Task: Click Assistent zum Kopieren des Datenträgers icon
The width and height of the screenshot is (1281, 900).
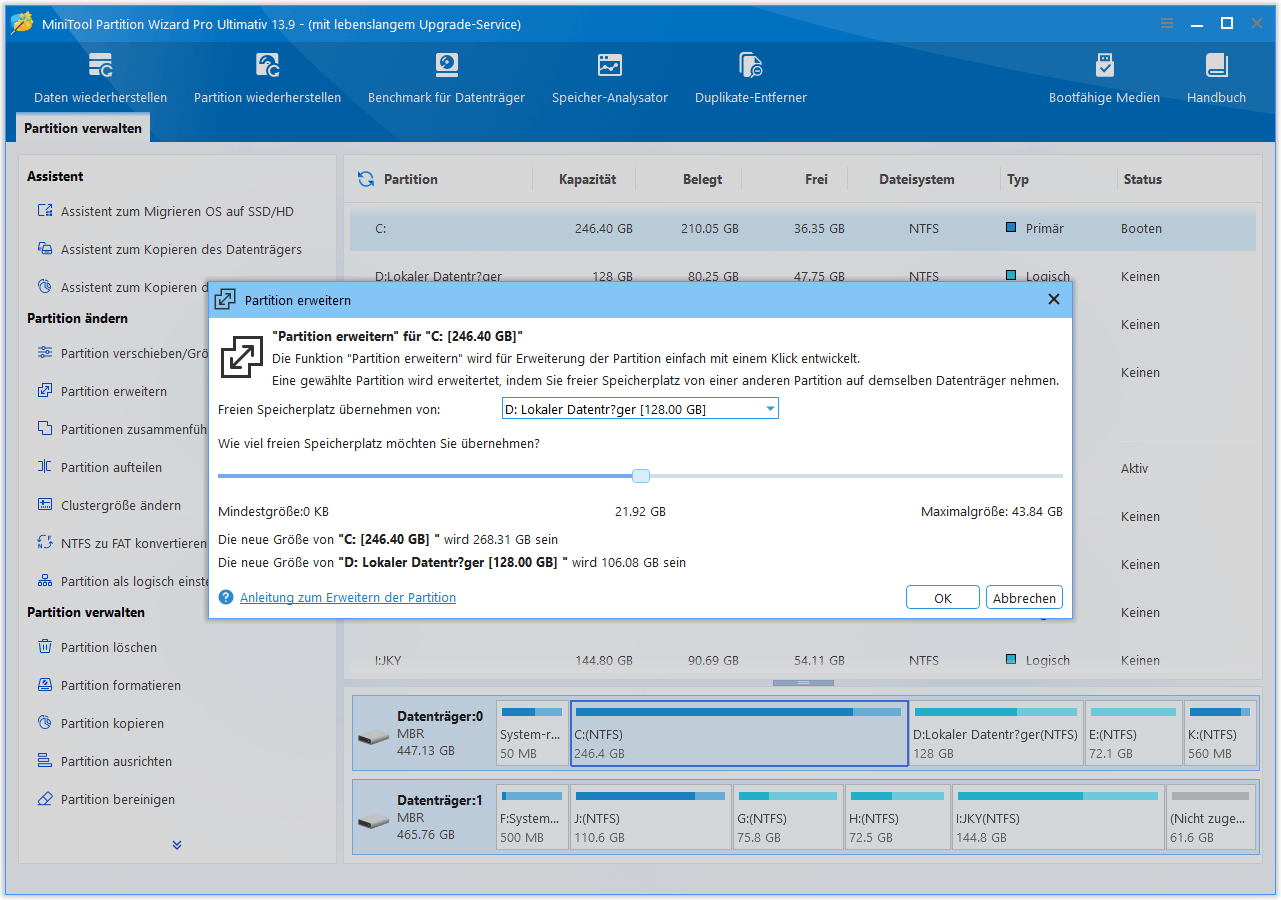Action: [x=44, y=249]
